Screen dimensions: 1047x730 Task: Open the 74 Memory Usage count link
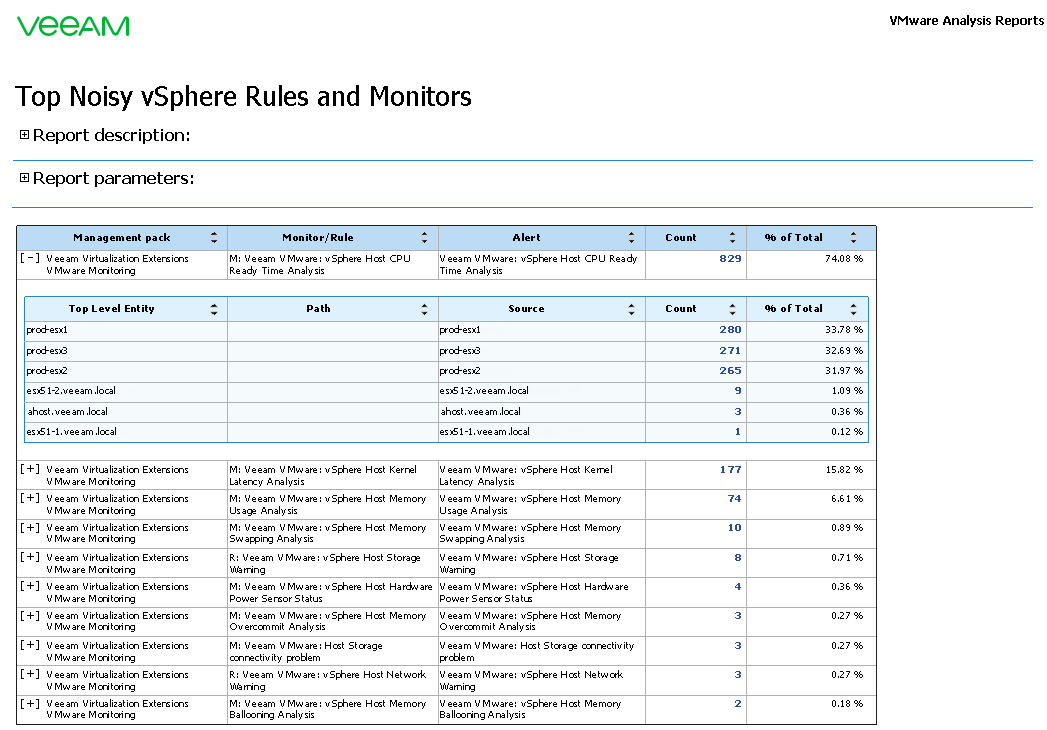click(x=735, y=498)
